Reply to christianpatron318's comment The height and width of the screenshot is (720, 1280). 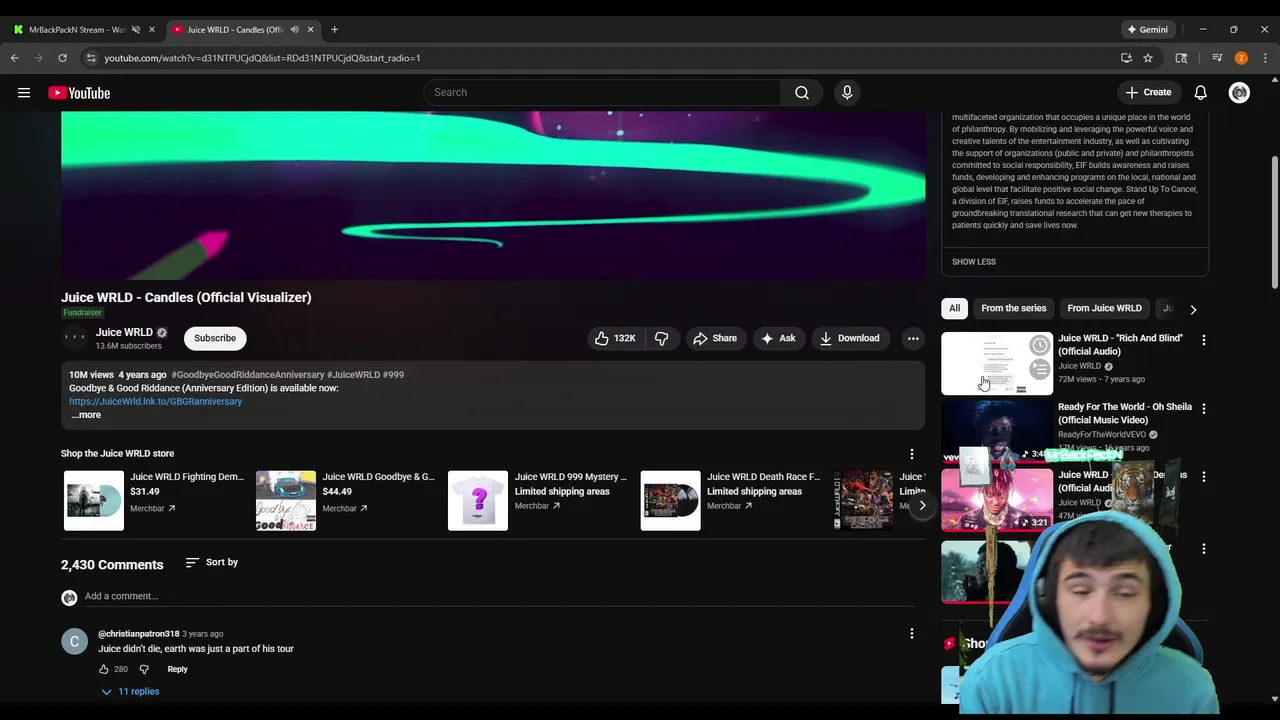point(177,669)
